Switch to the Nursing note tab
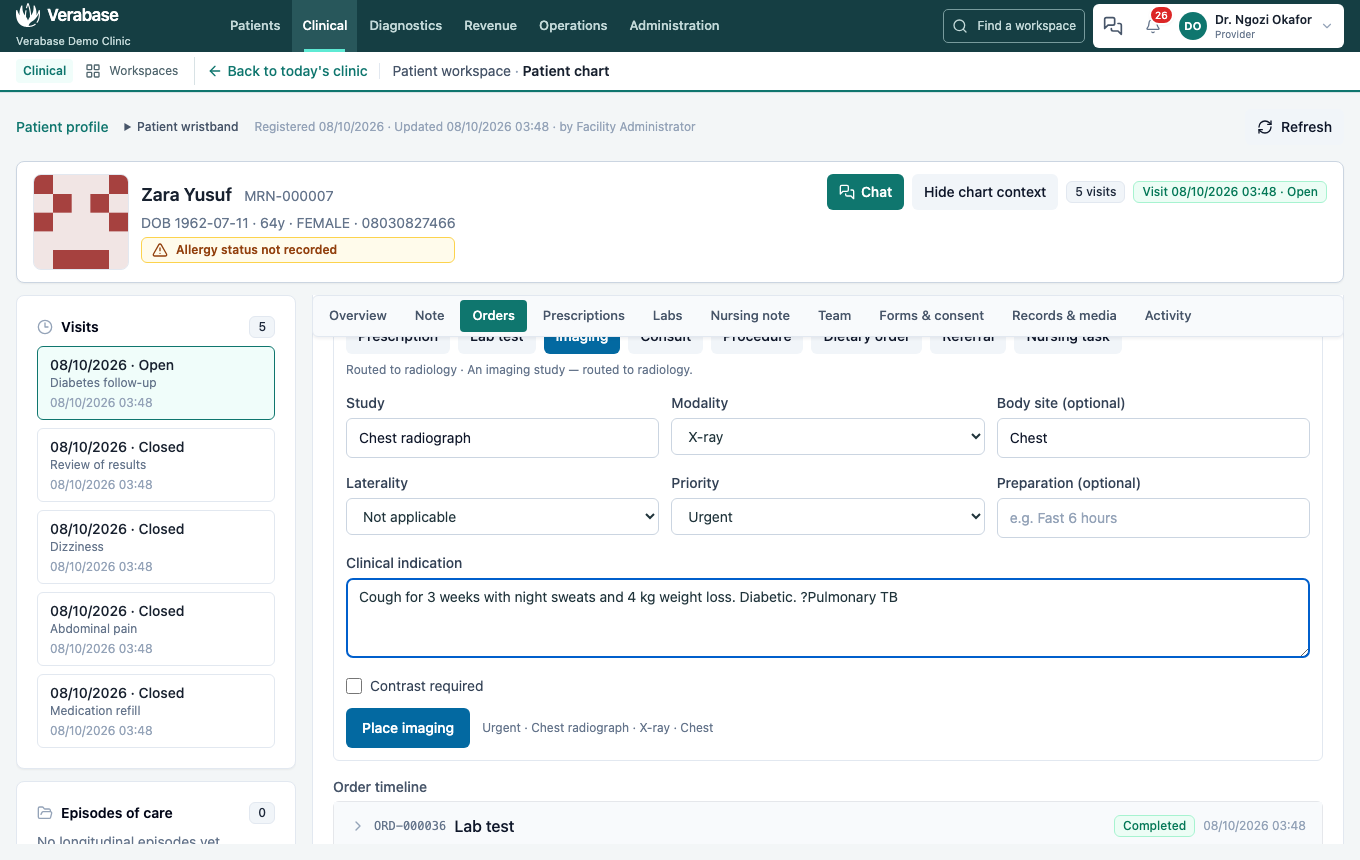The height and width of the screenshot is (860, 1360). [x=750, y=315]
